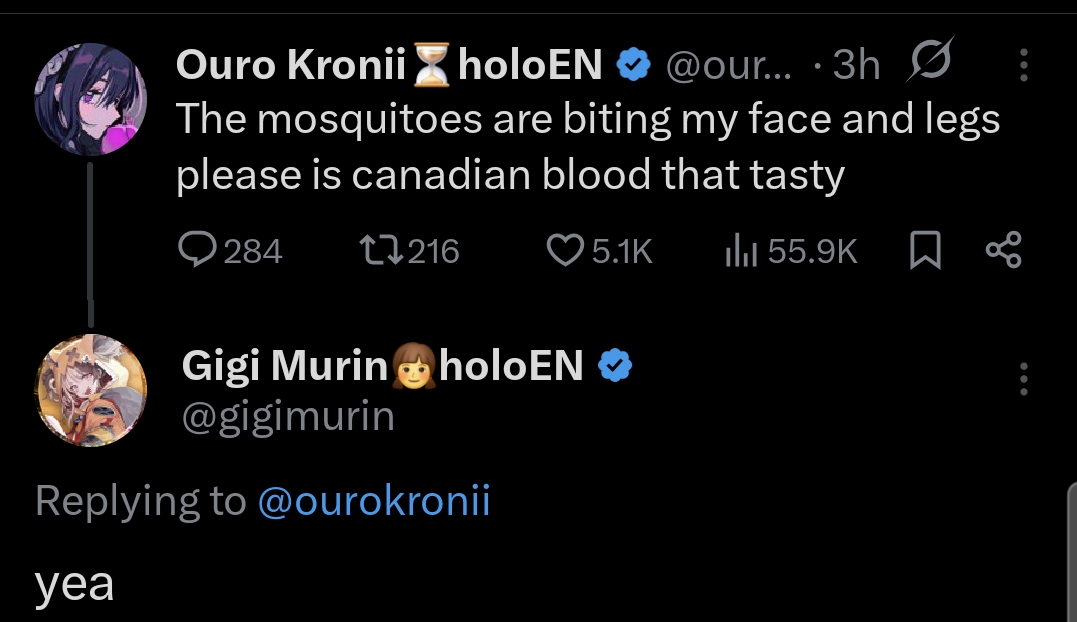
Task: Follow the @ourokronii mention link
Action: pos(374,500)
